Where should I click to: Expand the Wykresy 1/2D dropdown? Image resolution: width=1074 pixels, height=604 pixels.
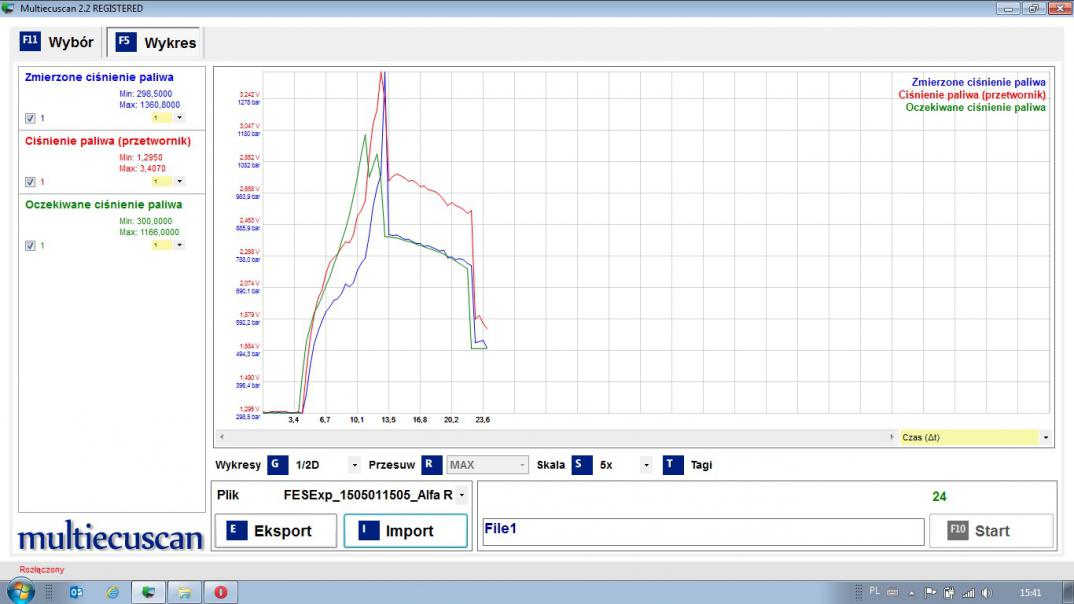[354, 465]
